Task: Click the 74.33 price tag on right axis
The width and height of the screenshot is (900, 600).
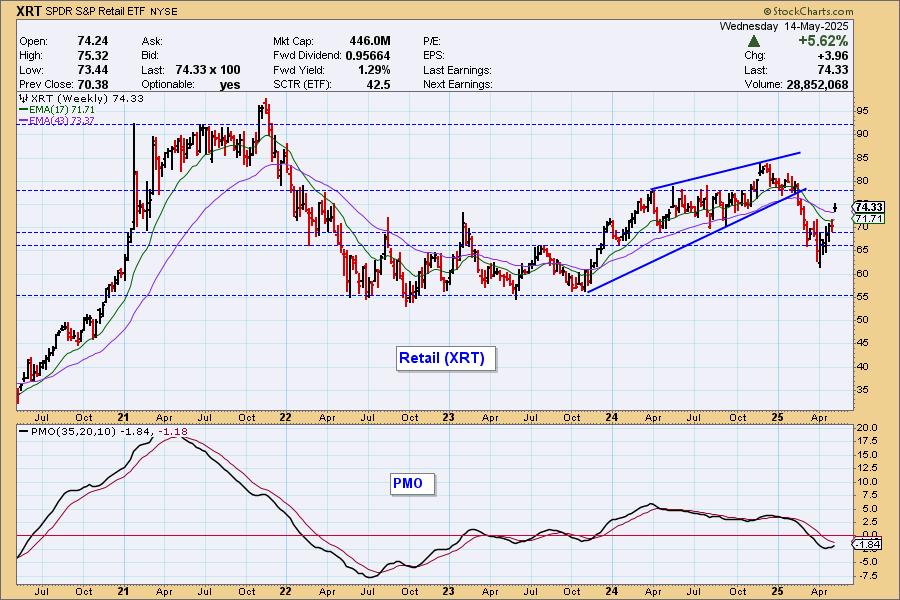Action: coord(869,207)
